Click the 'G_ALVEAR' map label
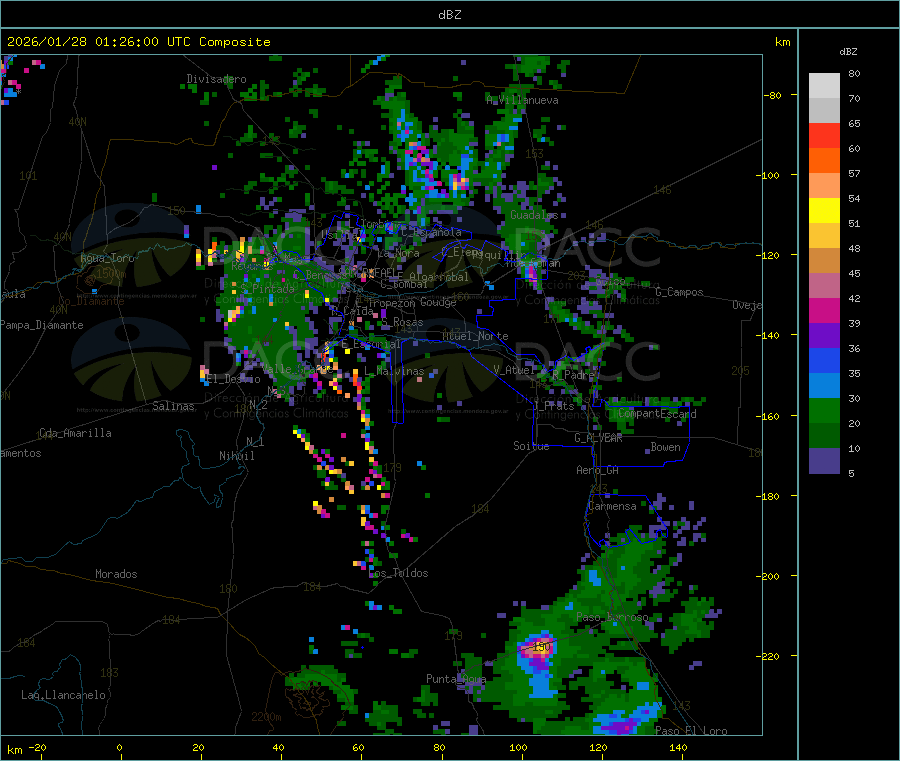900x761 pixels. click(x=598, y=438)
